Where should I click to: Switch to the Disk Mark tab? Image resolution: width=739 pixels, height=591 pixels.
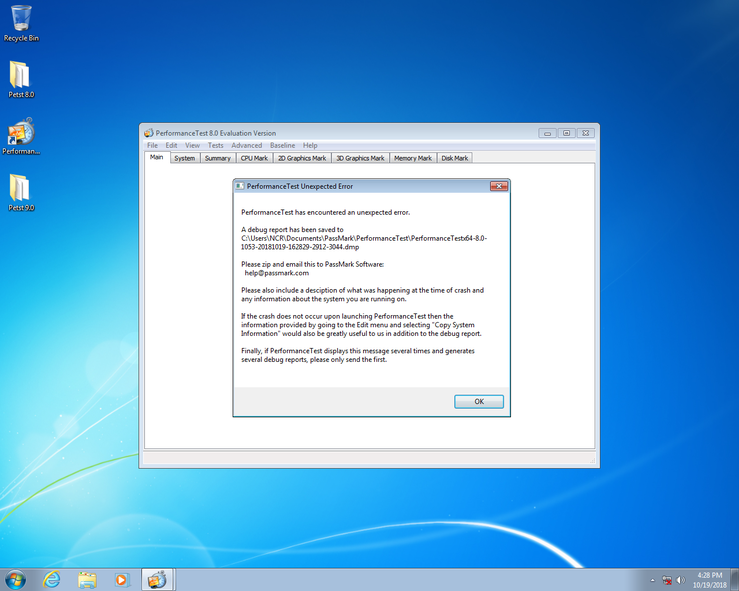(455, 158)
